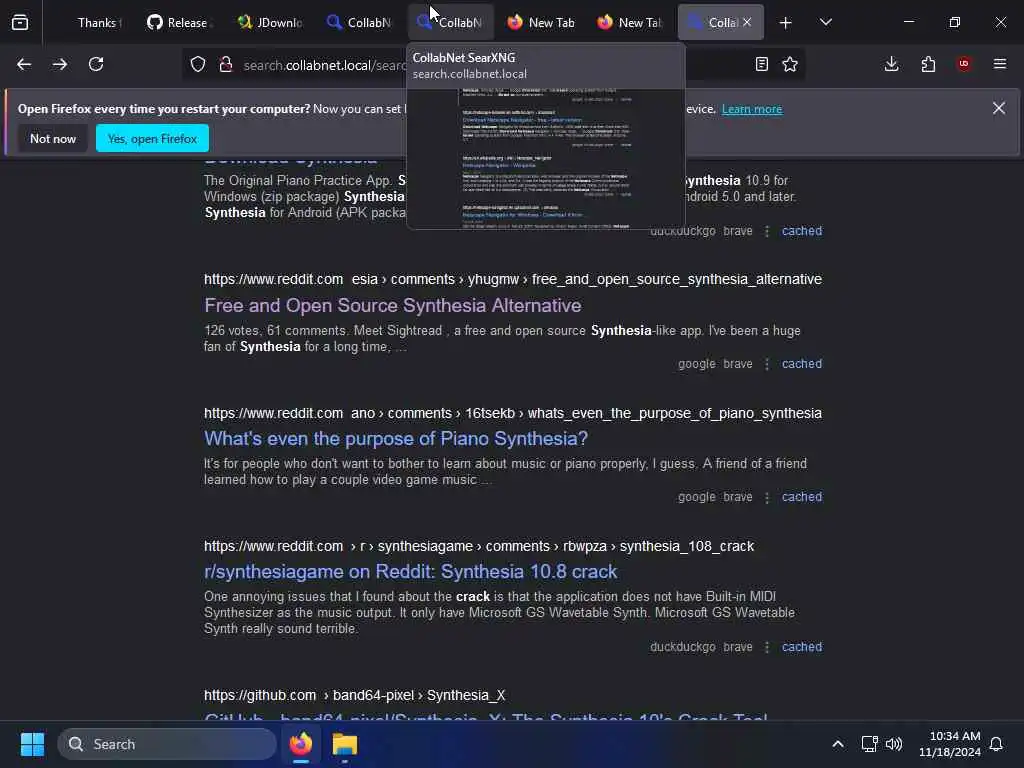Open cached link for Piano Synthesia purpose result
The height and width of the screenshot is (768, 1024).
pyautogui.click(x=802, y=497)
